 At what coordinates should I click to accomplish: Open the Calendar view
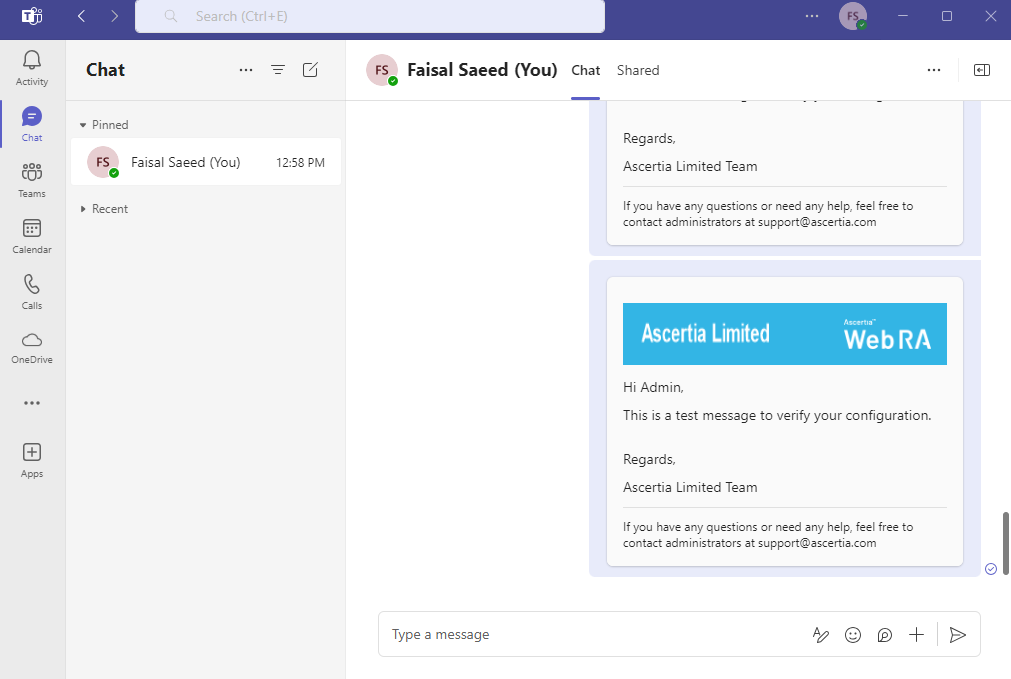click(x=32, y=236)
